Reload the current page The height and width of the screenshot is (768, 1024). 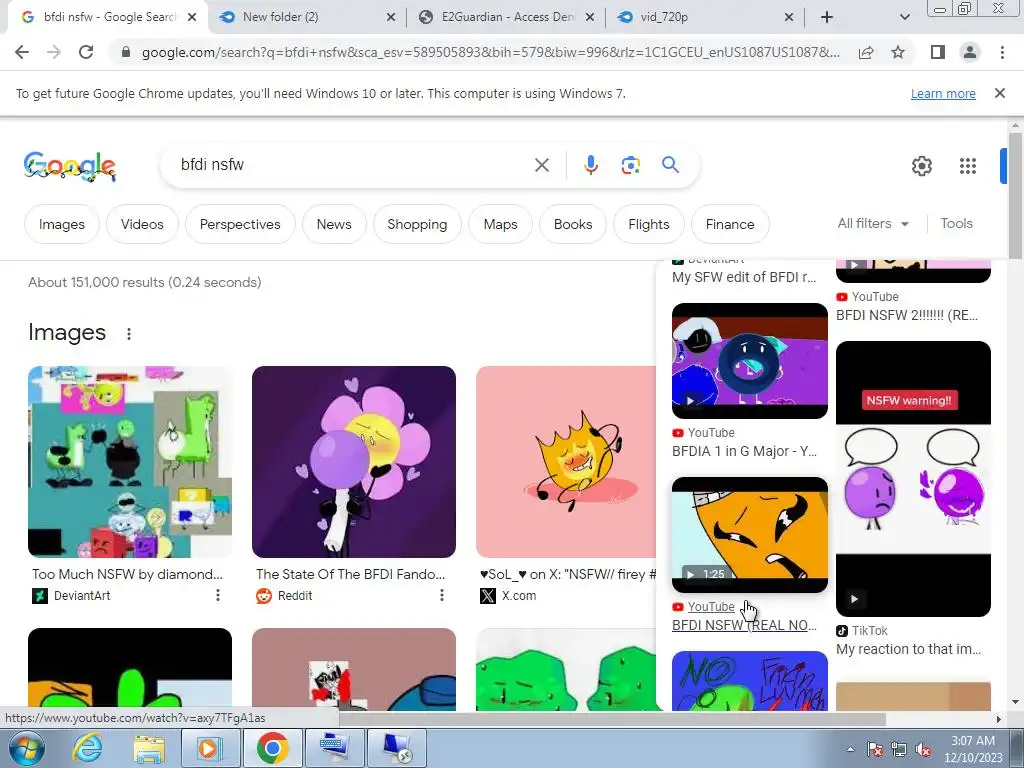point(86,52)
